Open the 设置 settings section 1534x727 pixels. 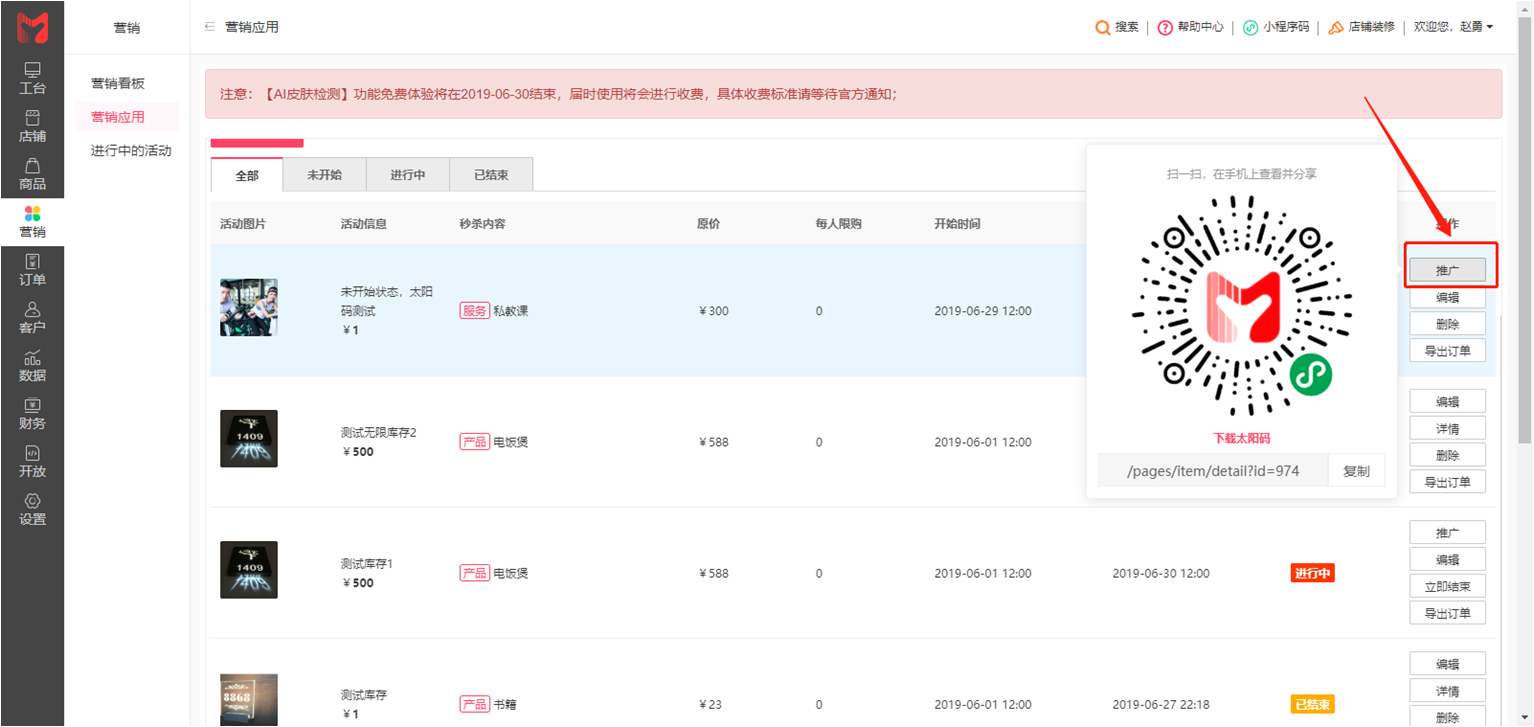point(32,511)
